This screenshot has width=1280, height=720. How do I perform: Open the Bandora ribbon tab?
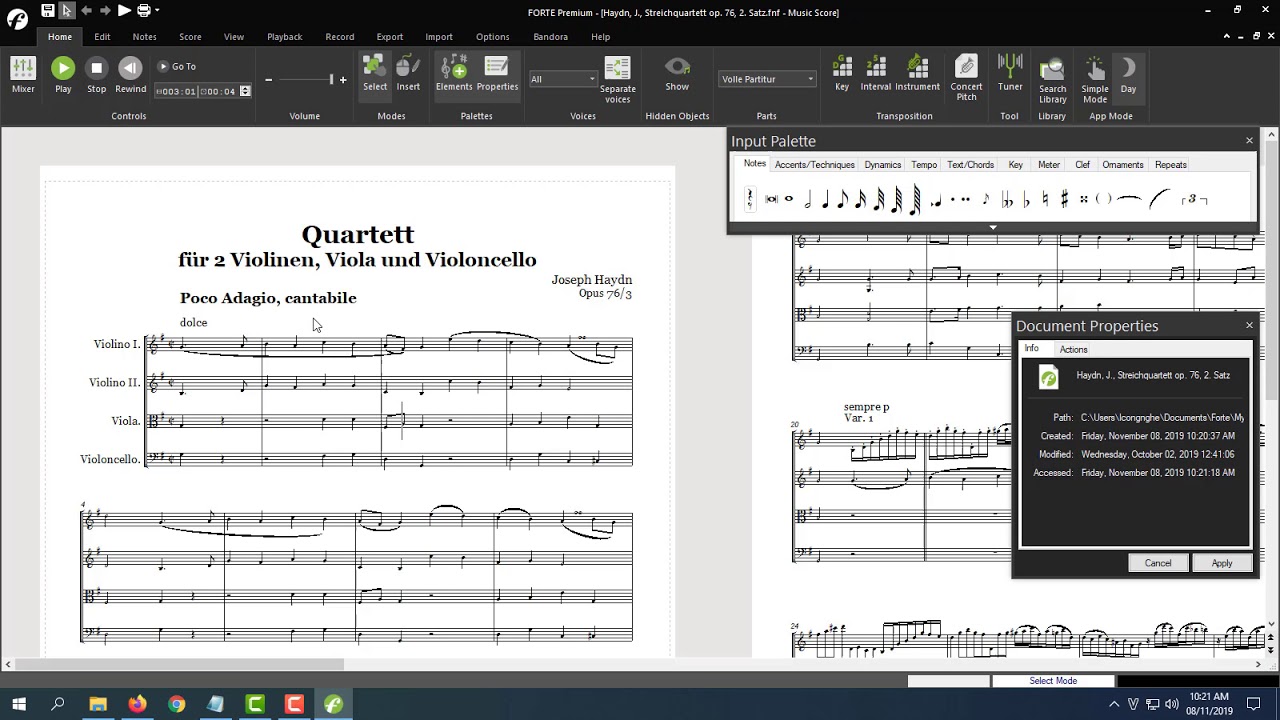click(550, 37)
